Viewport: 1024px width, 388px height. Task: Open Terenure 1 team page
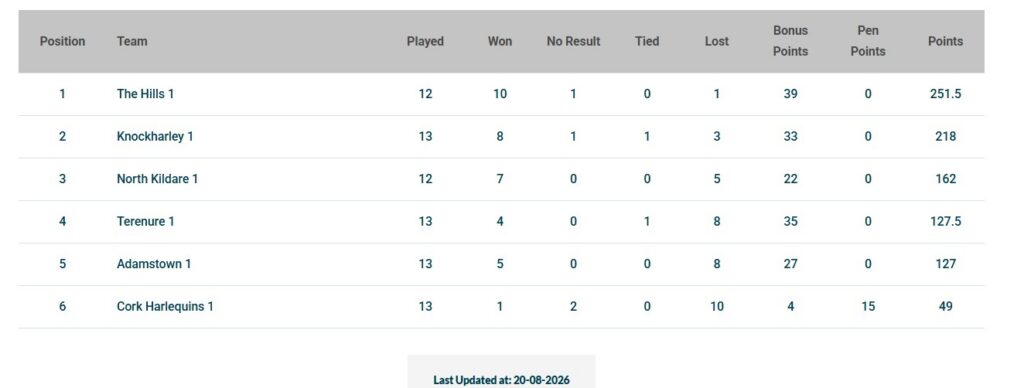tap(146, 221)
